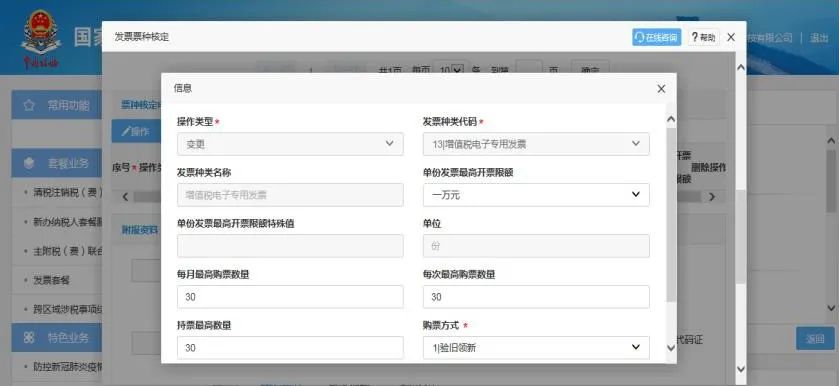This screenshot has width=839, height=386.
Task: Click the 信息 dialog scrollbar up arrow
Action: [x=671, y=119]
